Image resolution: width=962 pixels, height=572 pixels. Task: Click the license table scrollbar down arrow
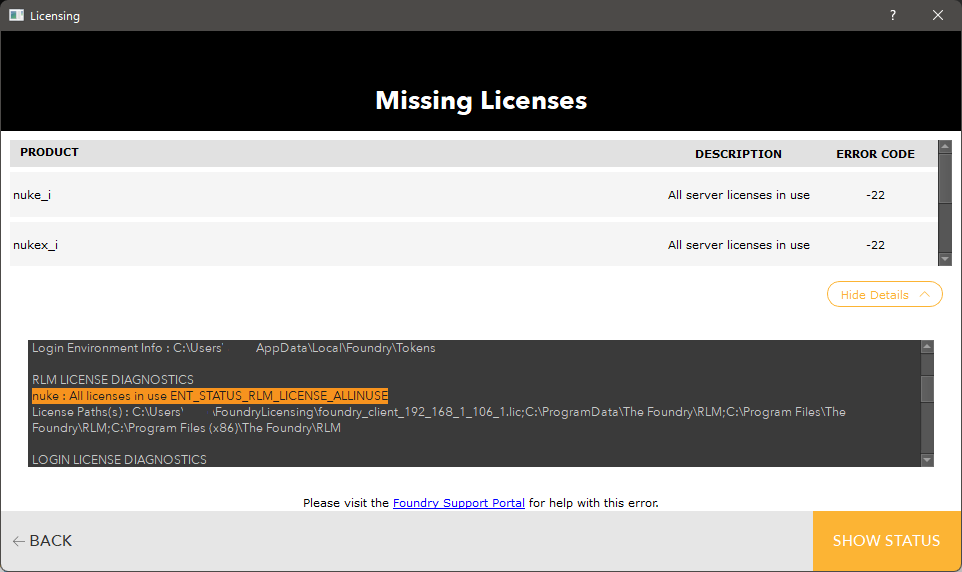945,260
